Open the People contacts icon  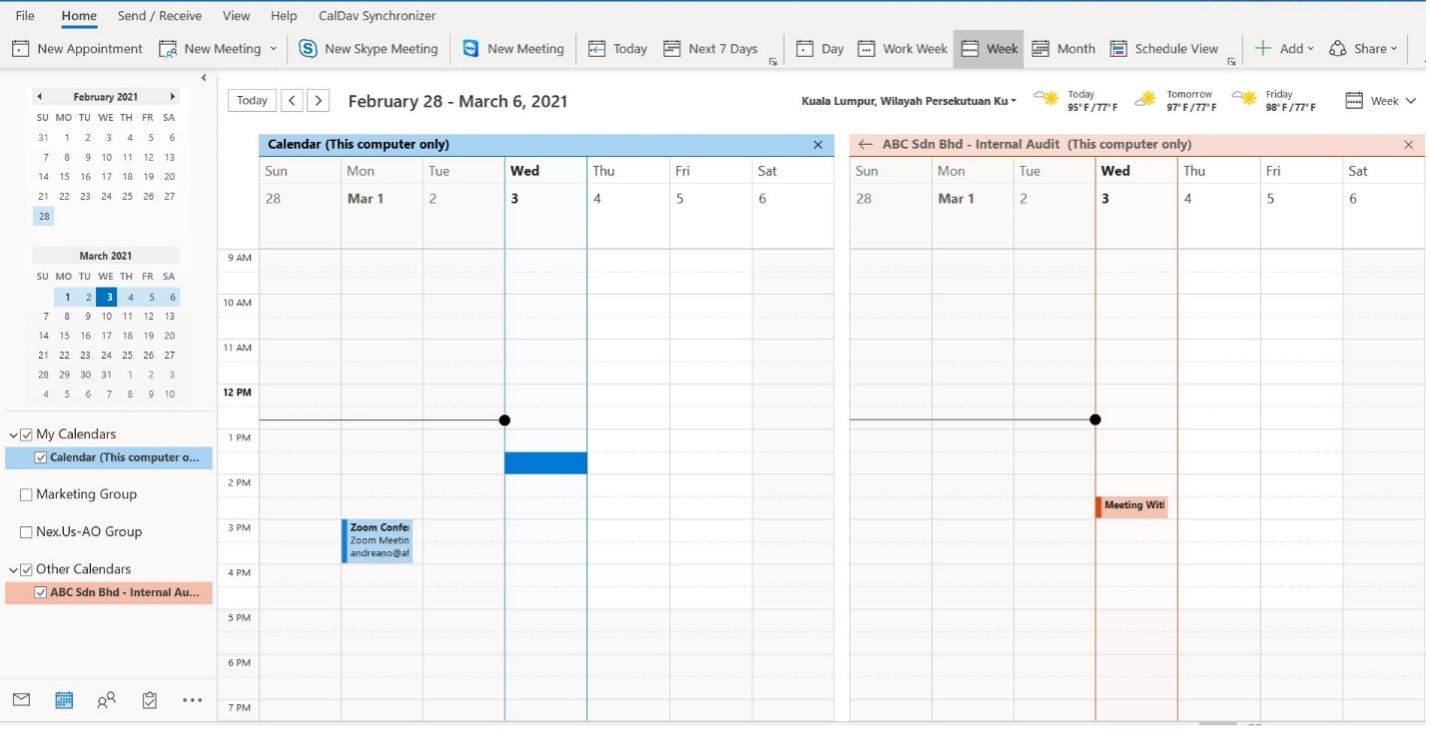coord(106,700)
